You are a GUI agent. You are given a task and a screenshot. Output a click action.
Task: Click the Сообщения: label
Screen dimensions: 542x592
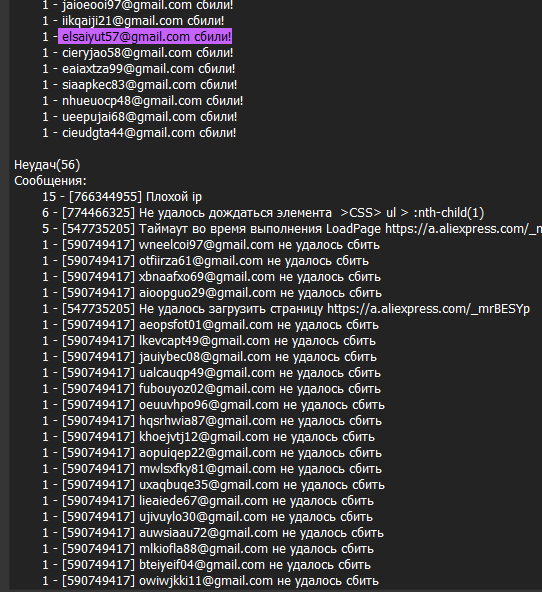coord(50,181)
